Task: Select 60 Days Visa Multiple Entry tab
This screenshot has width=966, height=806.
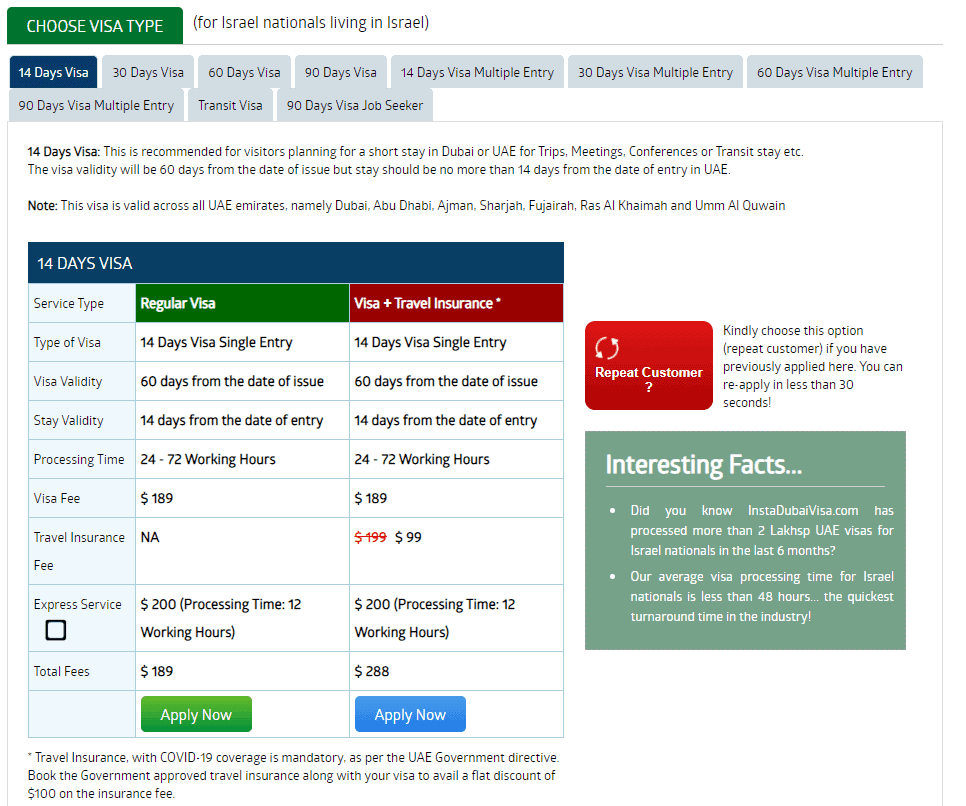Action: point(834,72)
